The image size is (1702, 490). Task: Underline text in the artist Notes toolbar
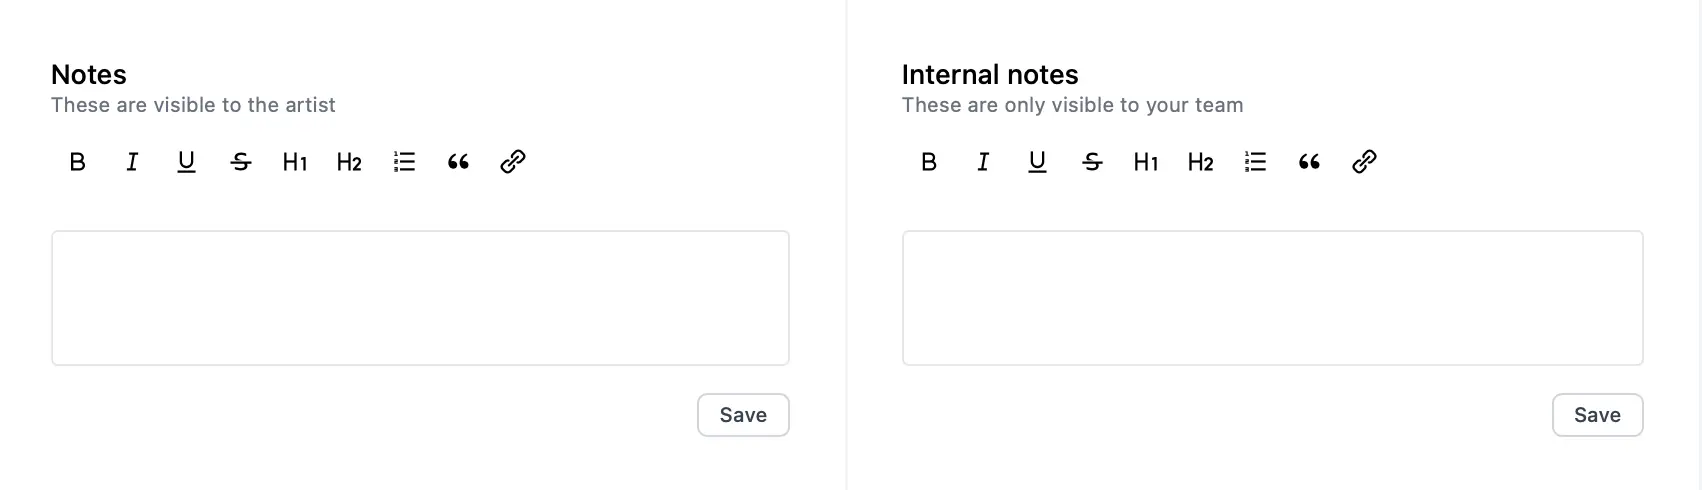(186, 162)
